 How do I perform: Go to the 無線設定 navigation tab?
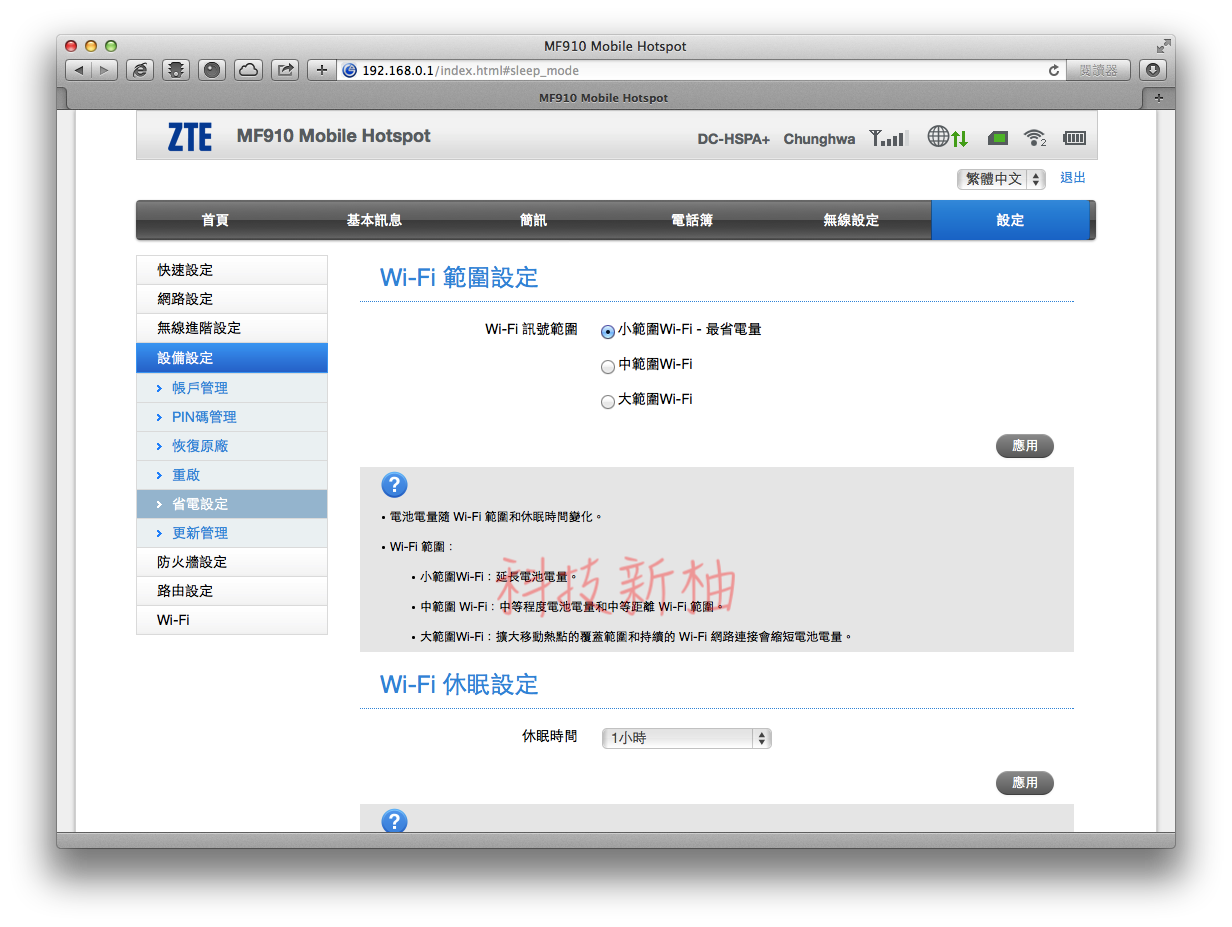pyautogui.click(x=851, y=220)
